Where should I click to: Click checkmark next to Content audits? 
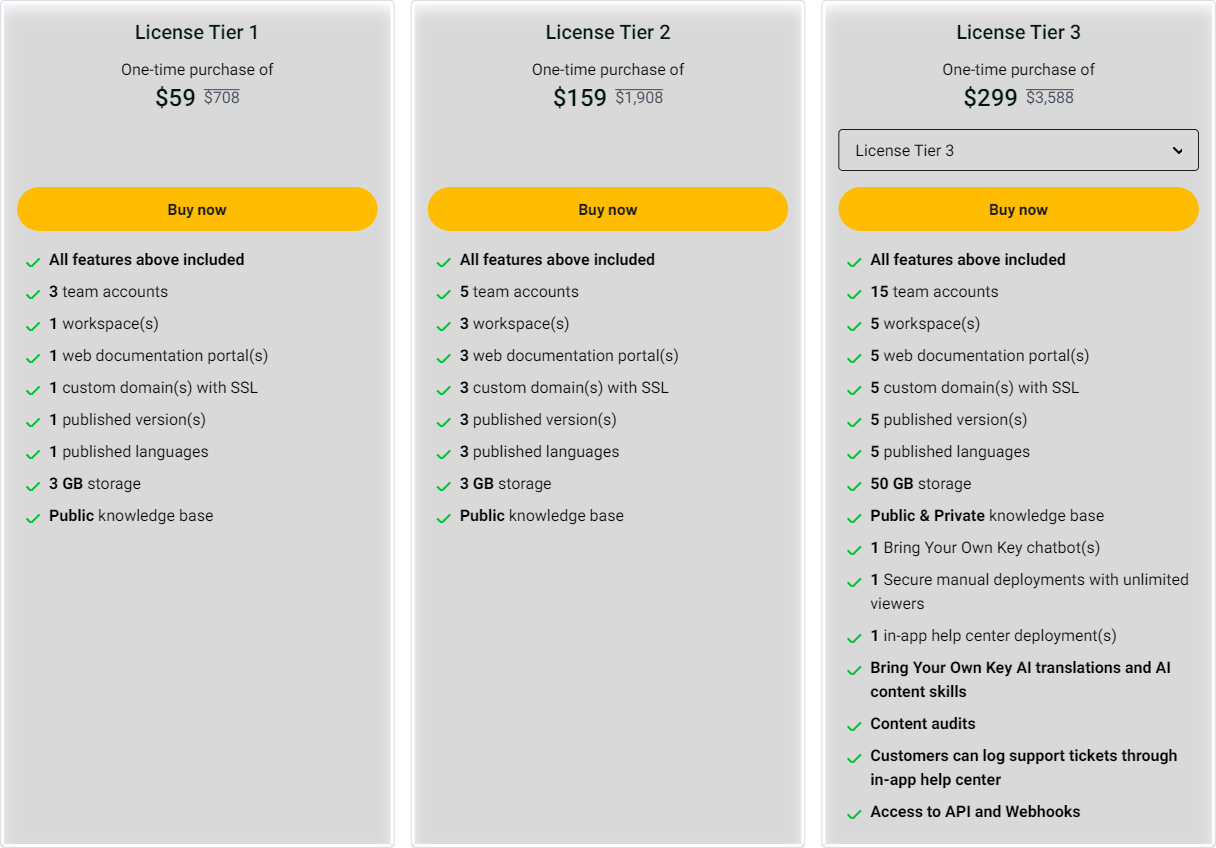[x=854, y=726]
